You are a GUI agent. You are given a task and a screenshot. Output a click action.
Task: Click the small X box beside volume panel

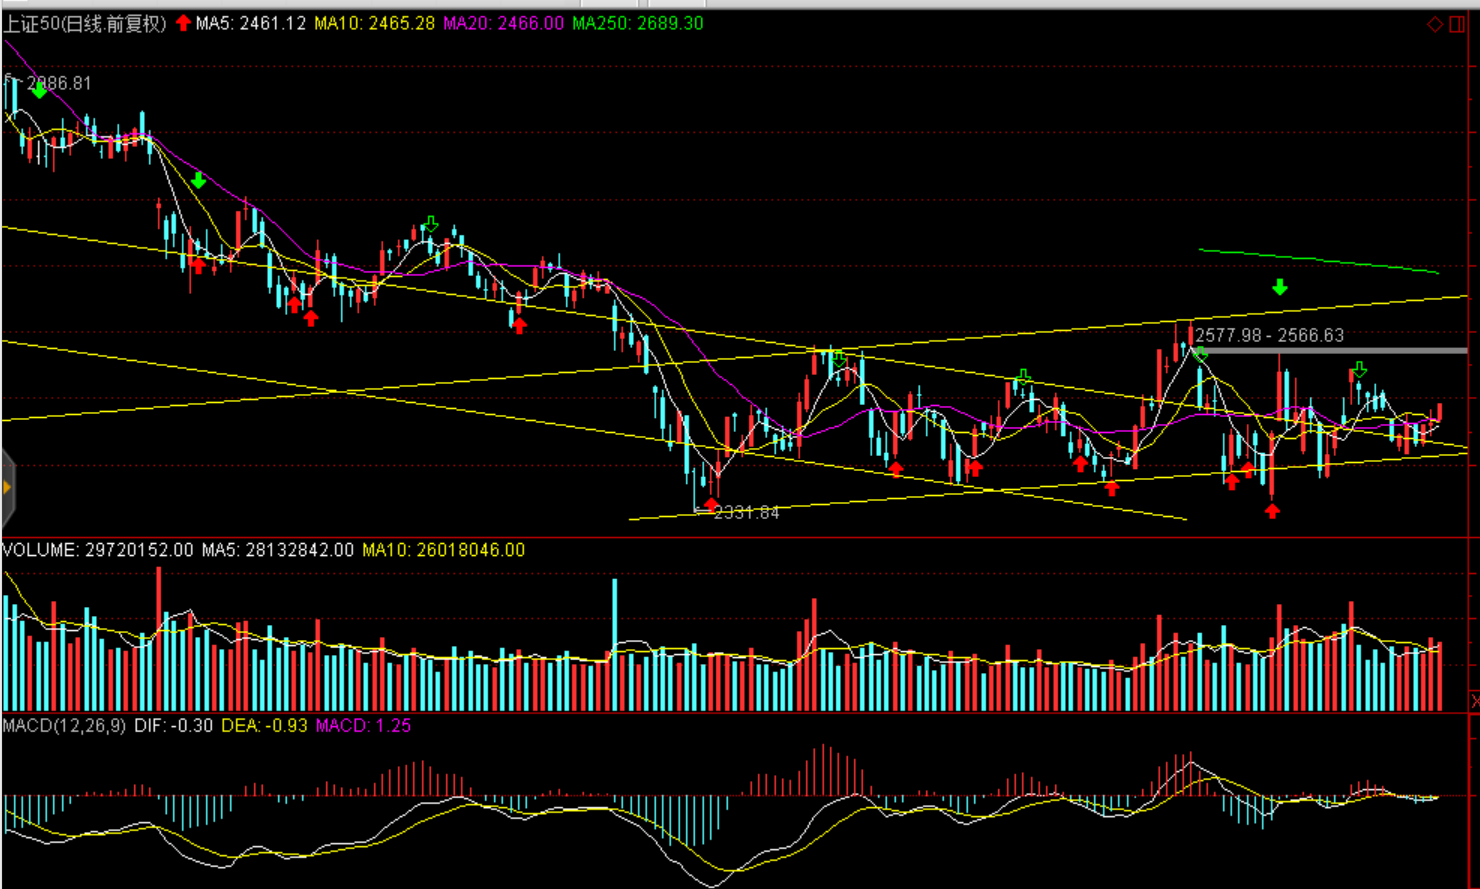coord(1474,701)
